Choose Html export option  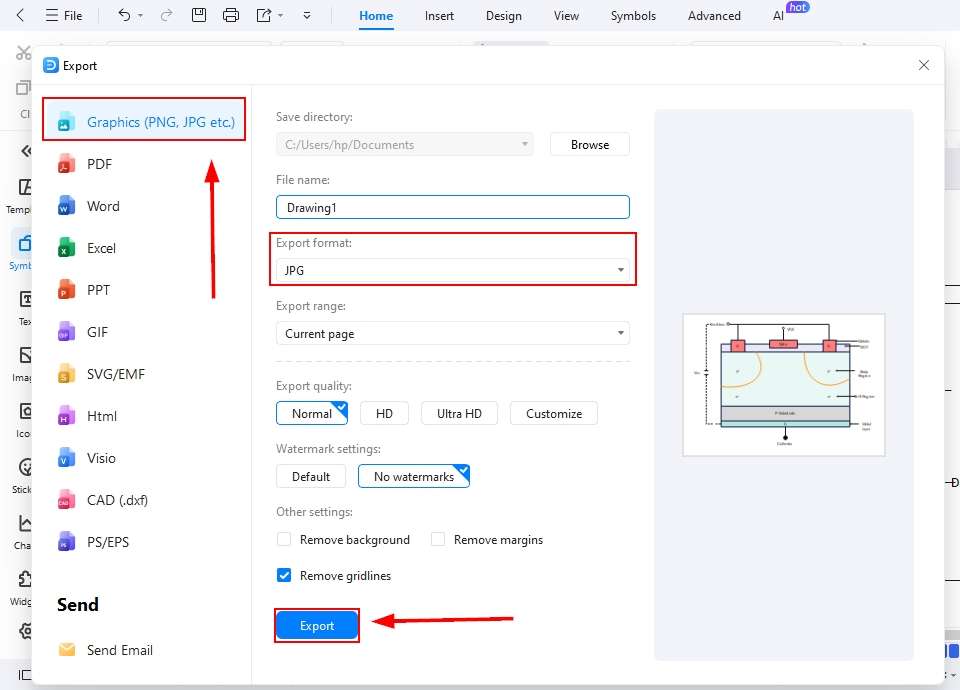[x=102, y=416]
